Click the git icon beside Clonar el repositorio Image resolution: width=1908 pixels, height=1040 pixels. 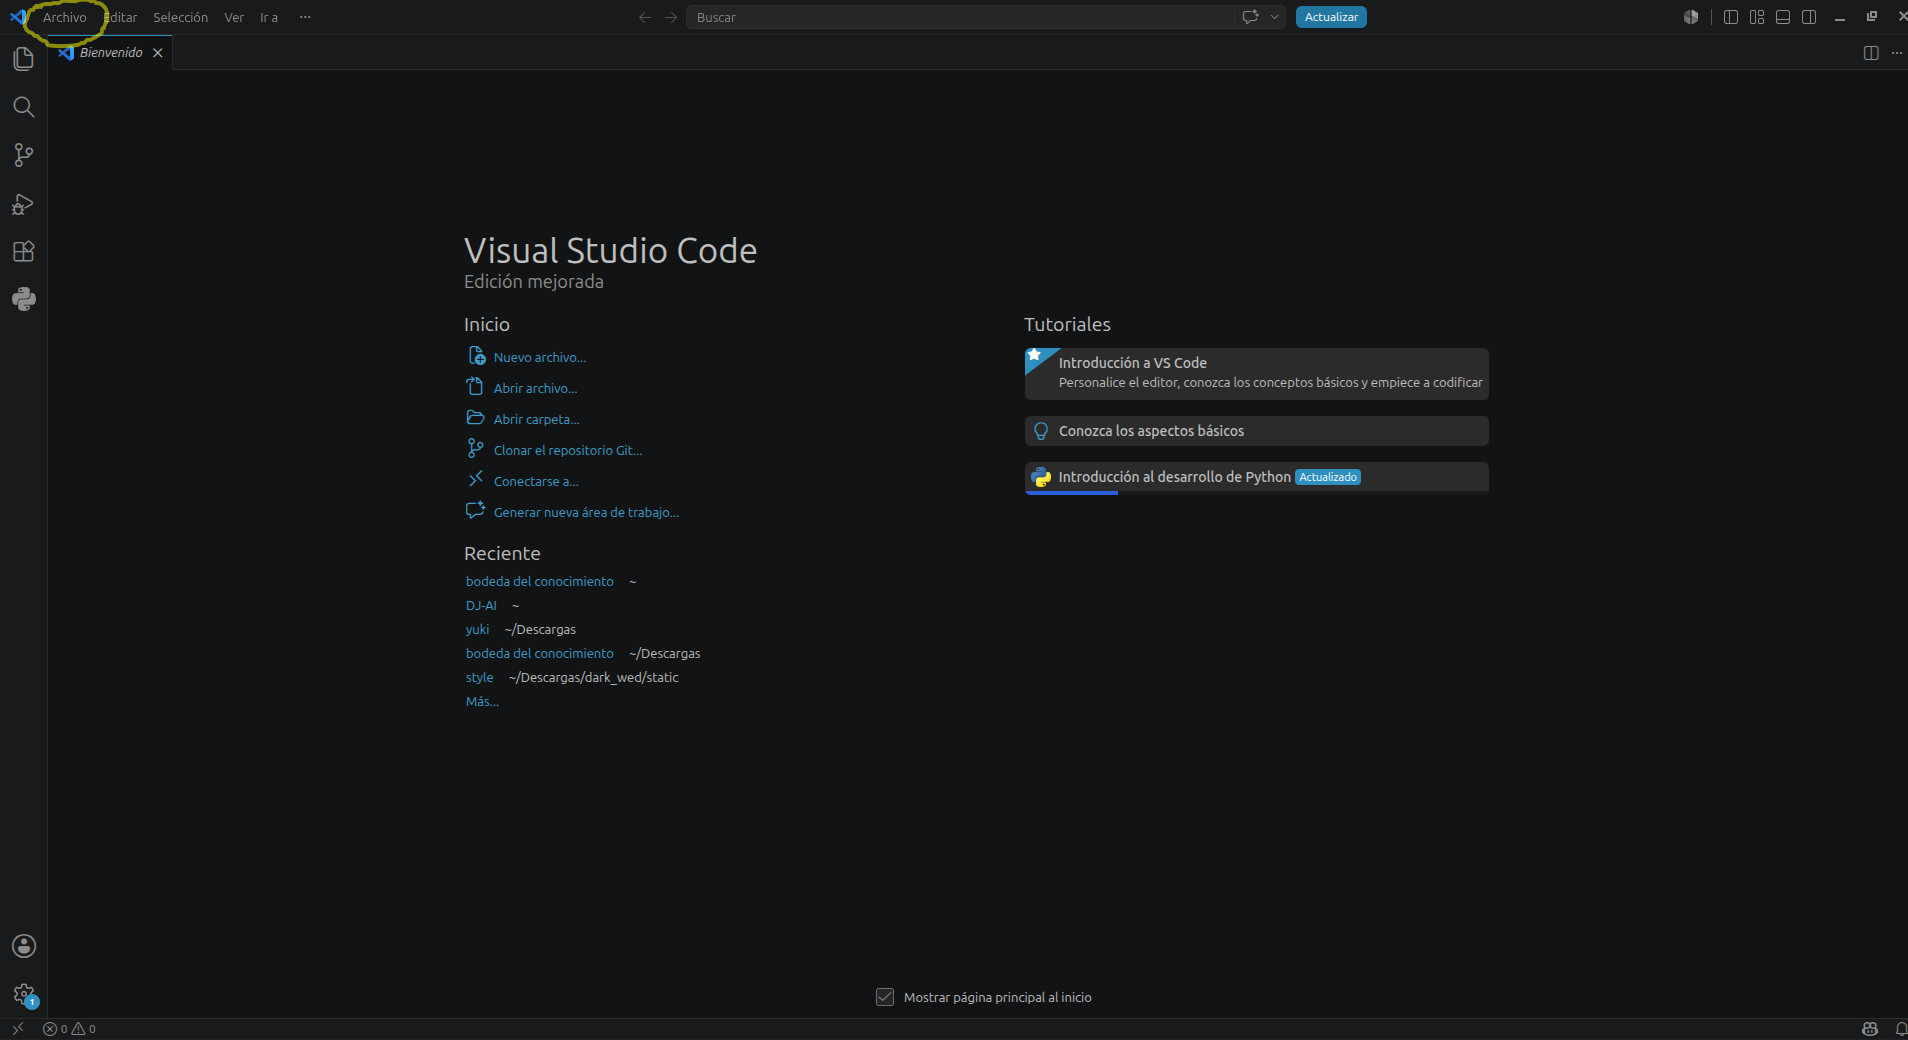(476, 449)
